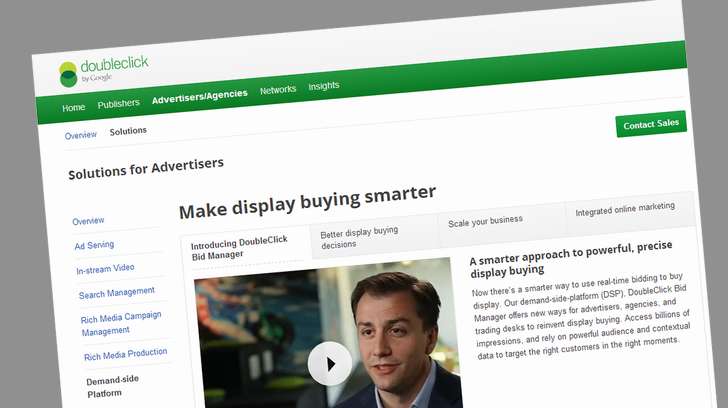
Task: Click 'A smarter approach to powerful, precise' heading
Action: tap(571, 259)
